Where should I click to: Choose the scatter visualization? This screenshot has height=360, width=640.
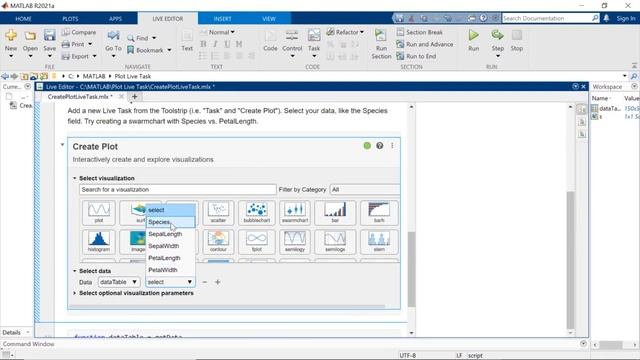coord(218,213)
